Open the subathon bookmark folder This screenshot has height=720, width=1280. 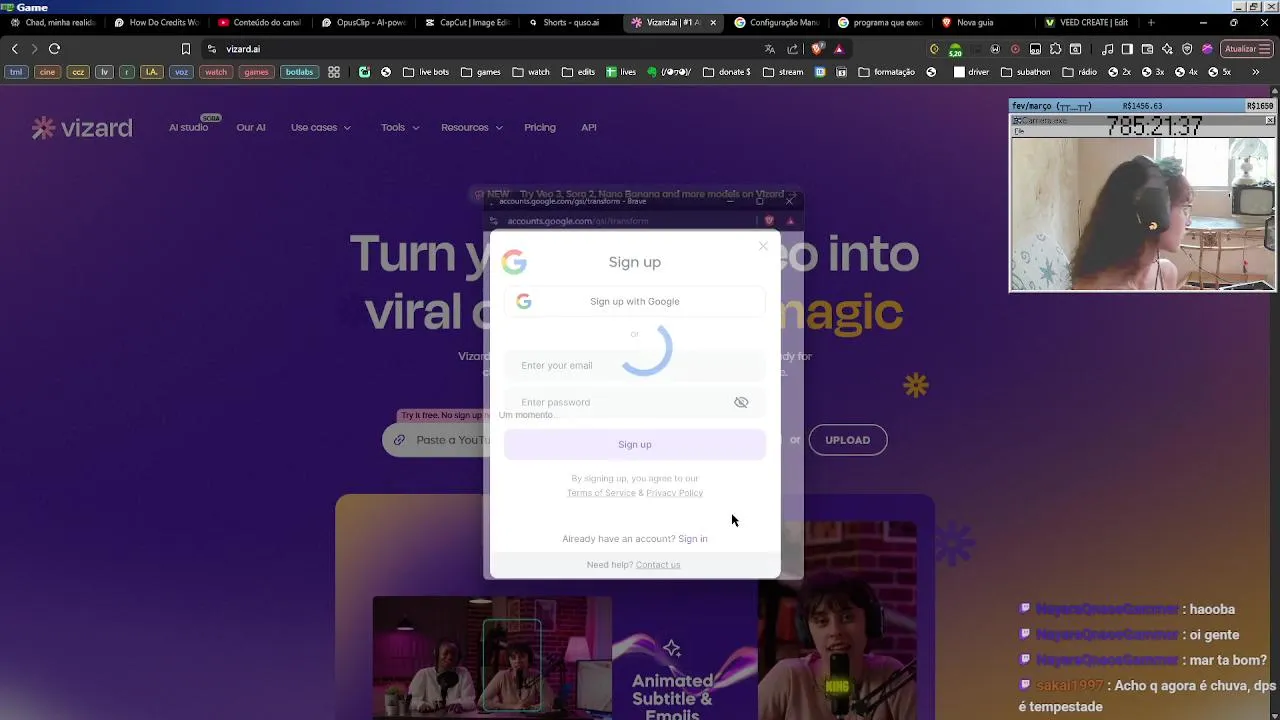point(1025,72)
